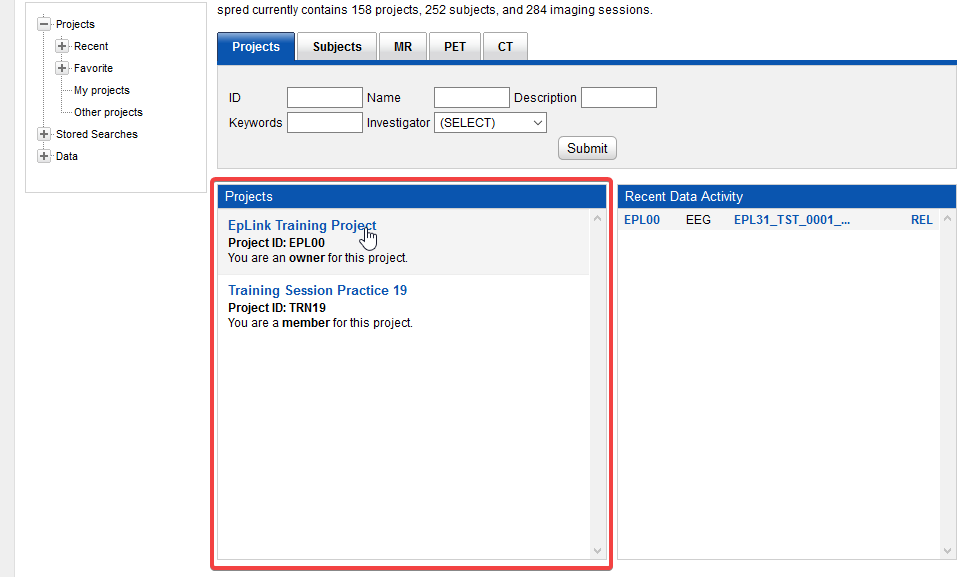970x577 pixels.
Task: Click the Name search field
Action: point(471,98)
